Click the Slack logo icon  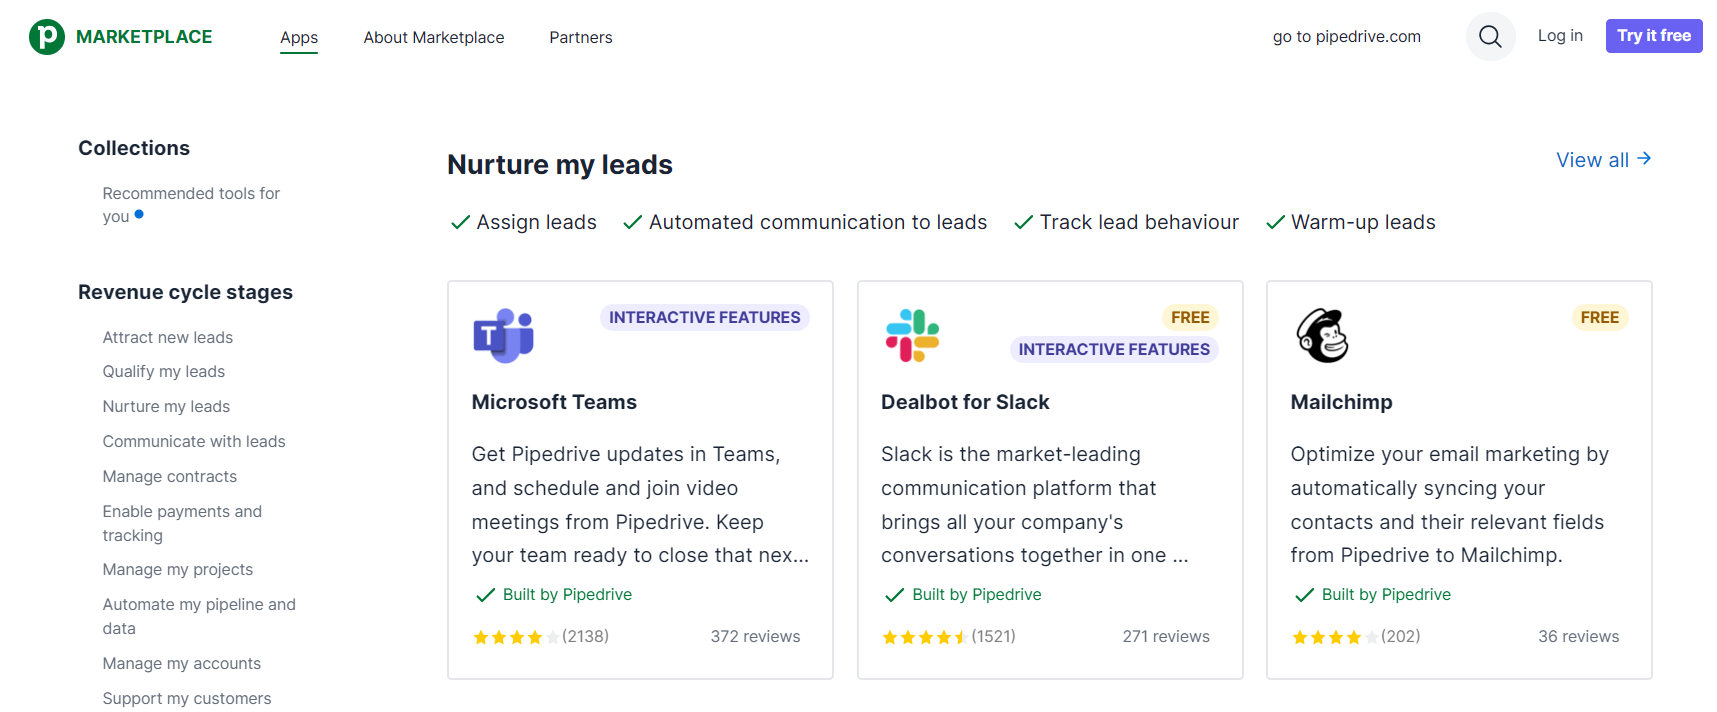(x=912, y=336)
